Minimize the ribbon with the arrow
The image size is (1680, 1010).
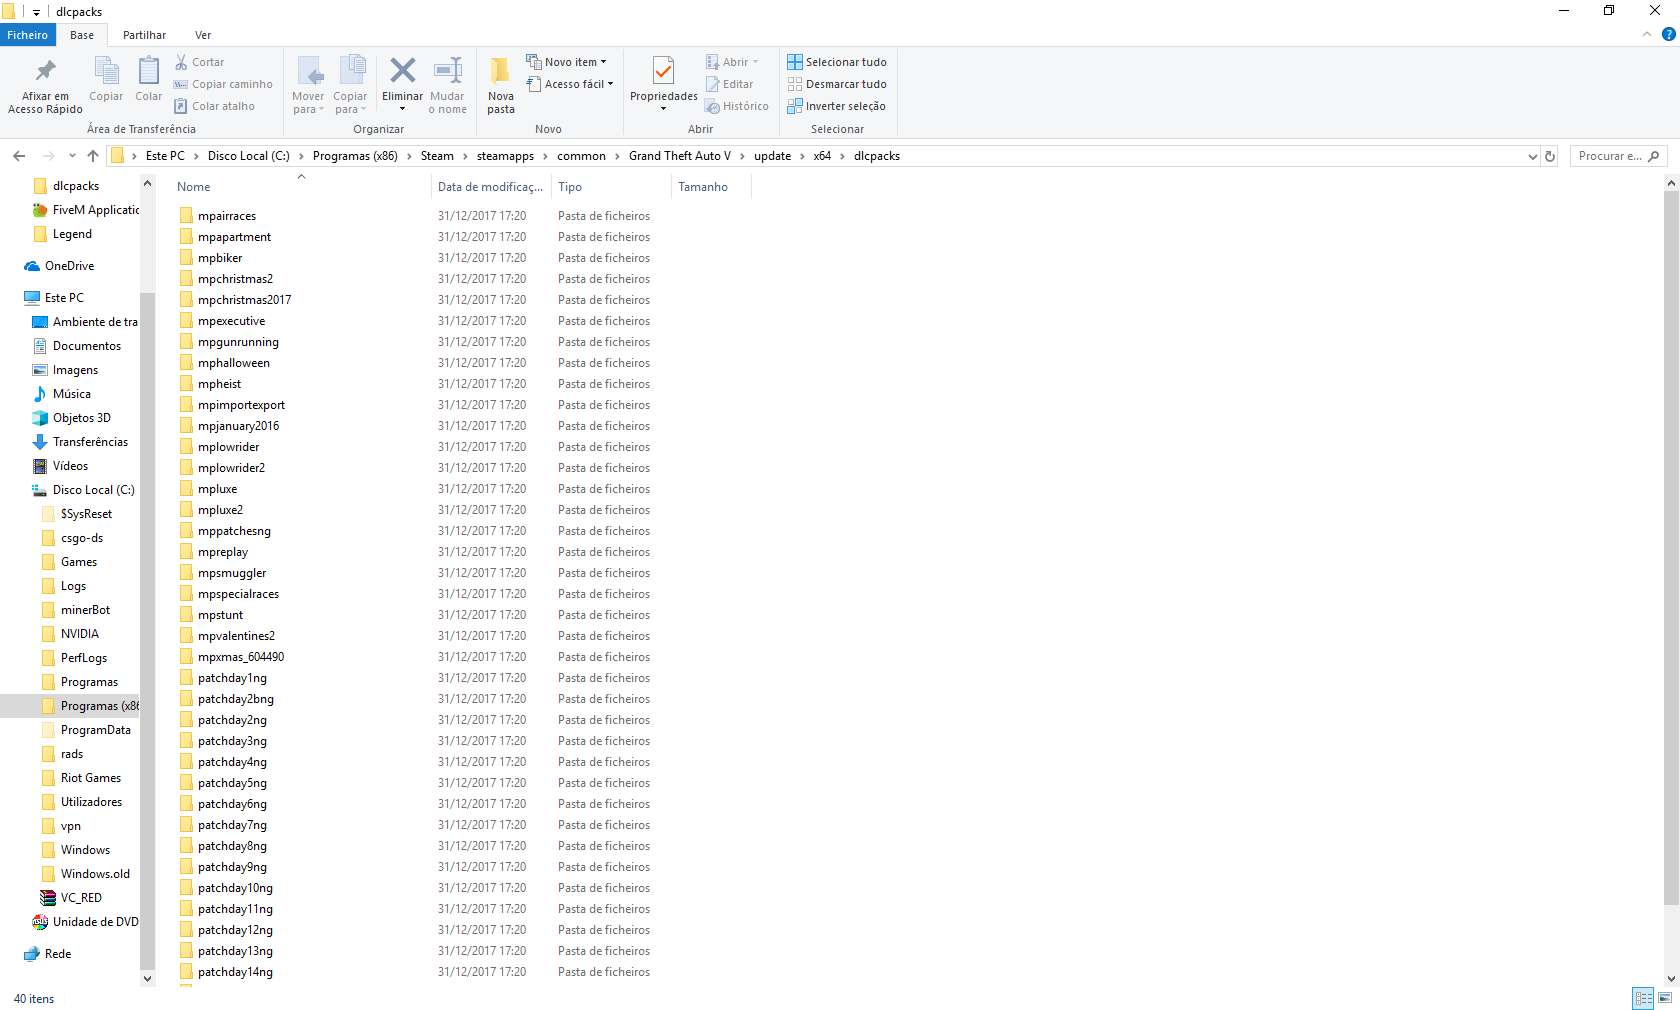pos(1646,34)
